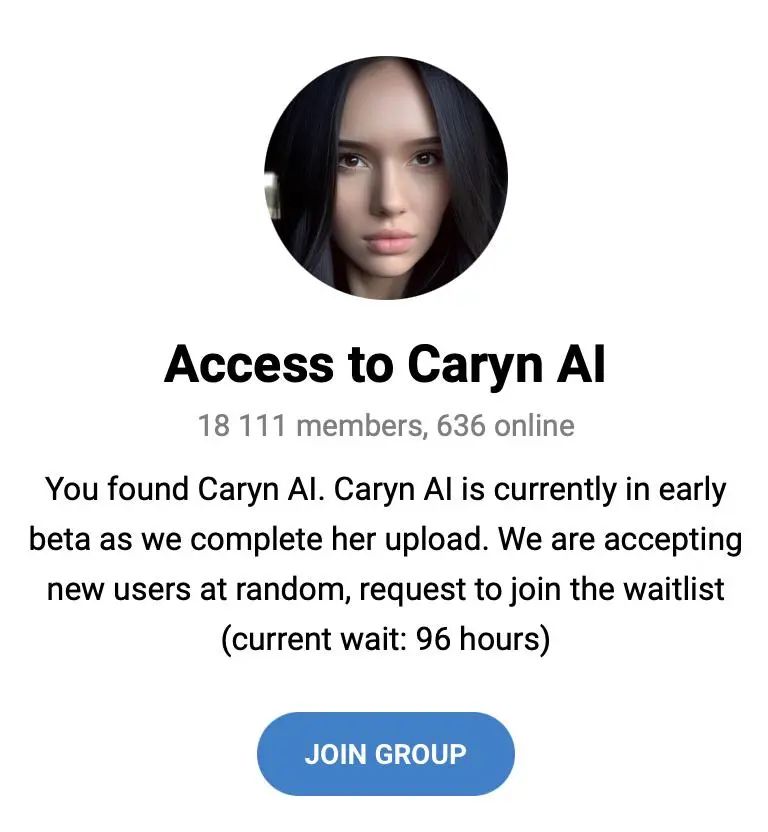Open the group's circular profile photo

(x=386, y=178)
